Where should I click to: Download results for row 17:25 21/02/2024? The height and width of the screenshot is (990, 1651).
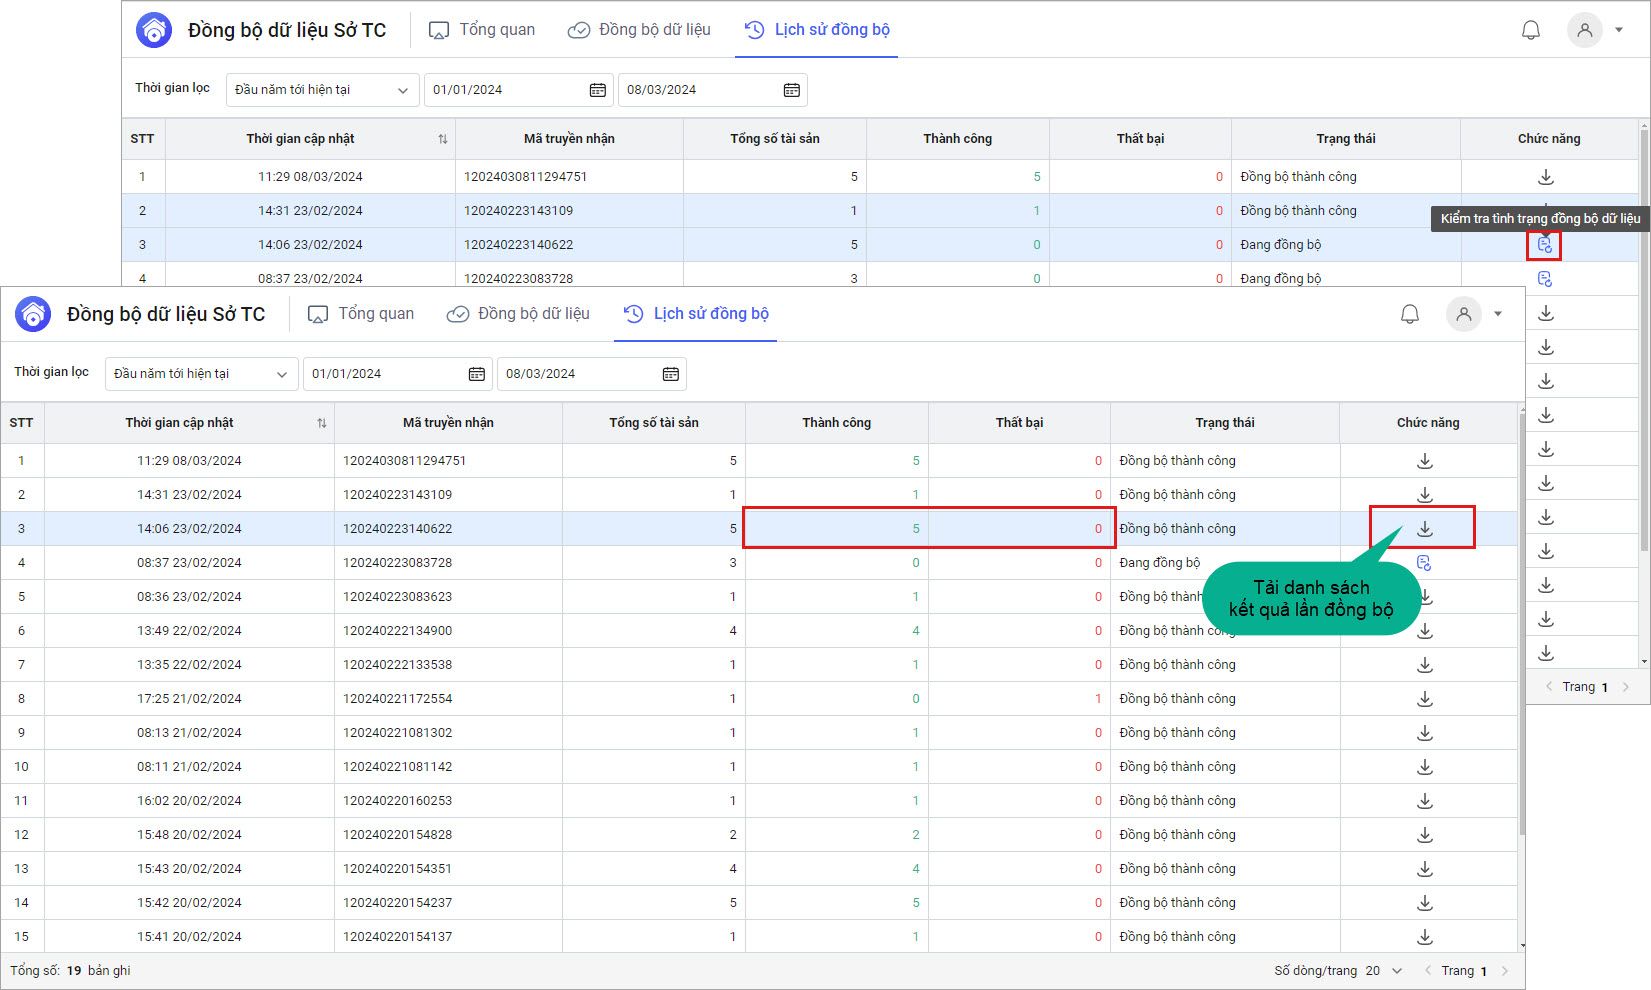coord(1425,699)
